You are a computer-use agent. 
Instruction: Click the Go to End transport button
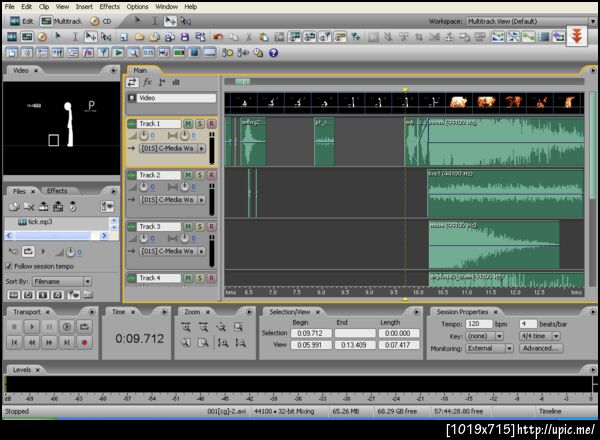click(x=66, y=342)
